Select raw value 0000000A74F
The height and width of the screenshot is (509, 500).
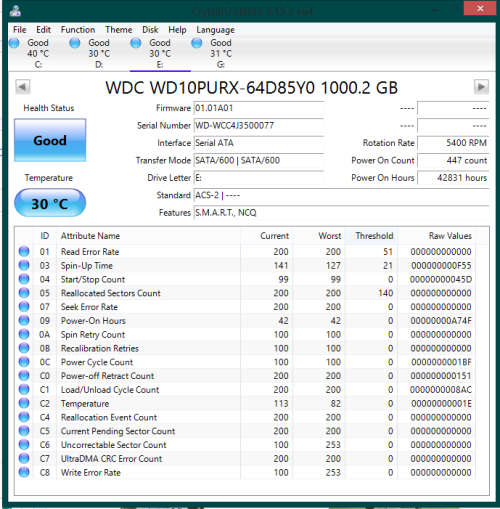(441, 321)
